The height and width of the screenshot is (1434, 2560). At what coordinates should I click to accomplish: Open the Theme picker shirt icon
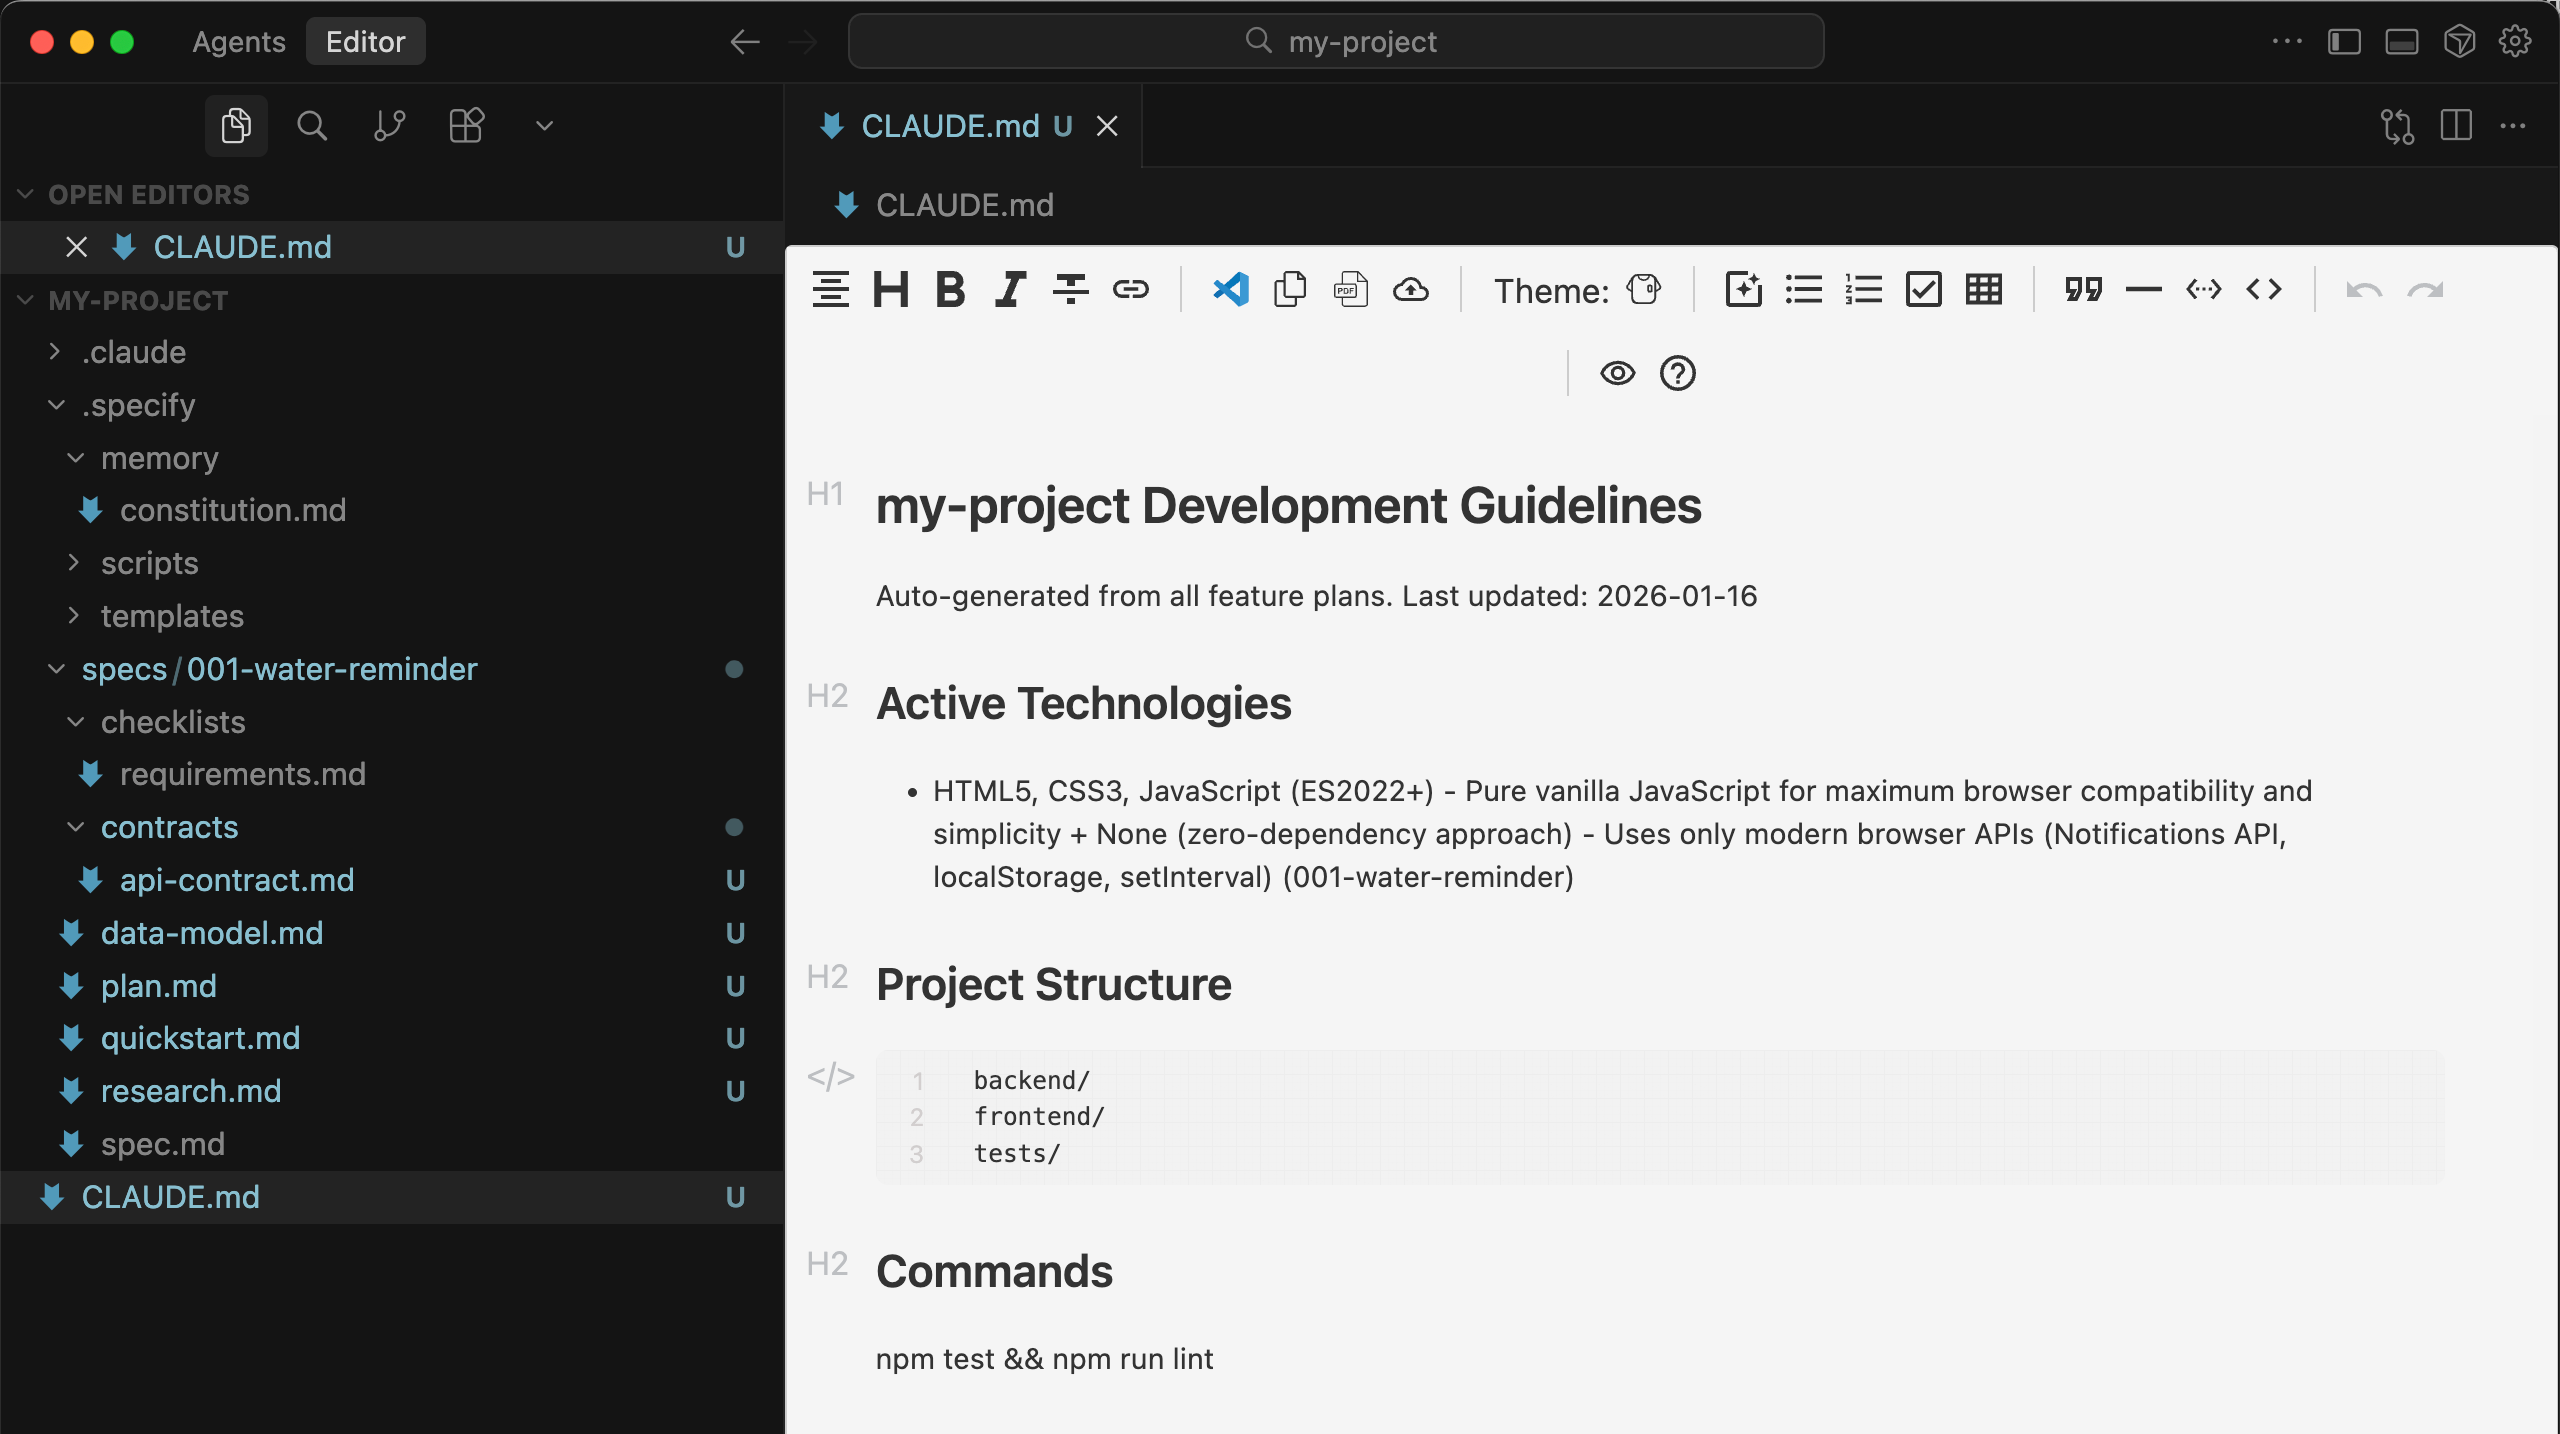tap(1643, 290)
